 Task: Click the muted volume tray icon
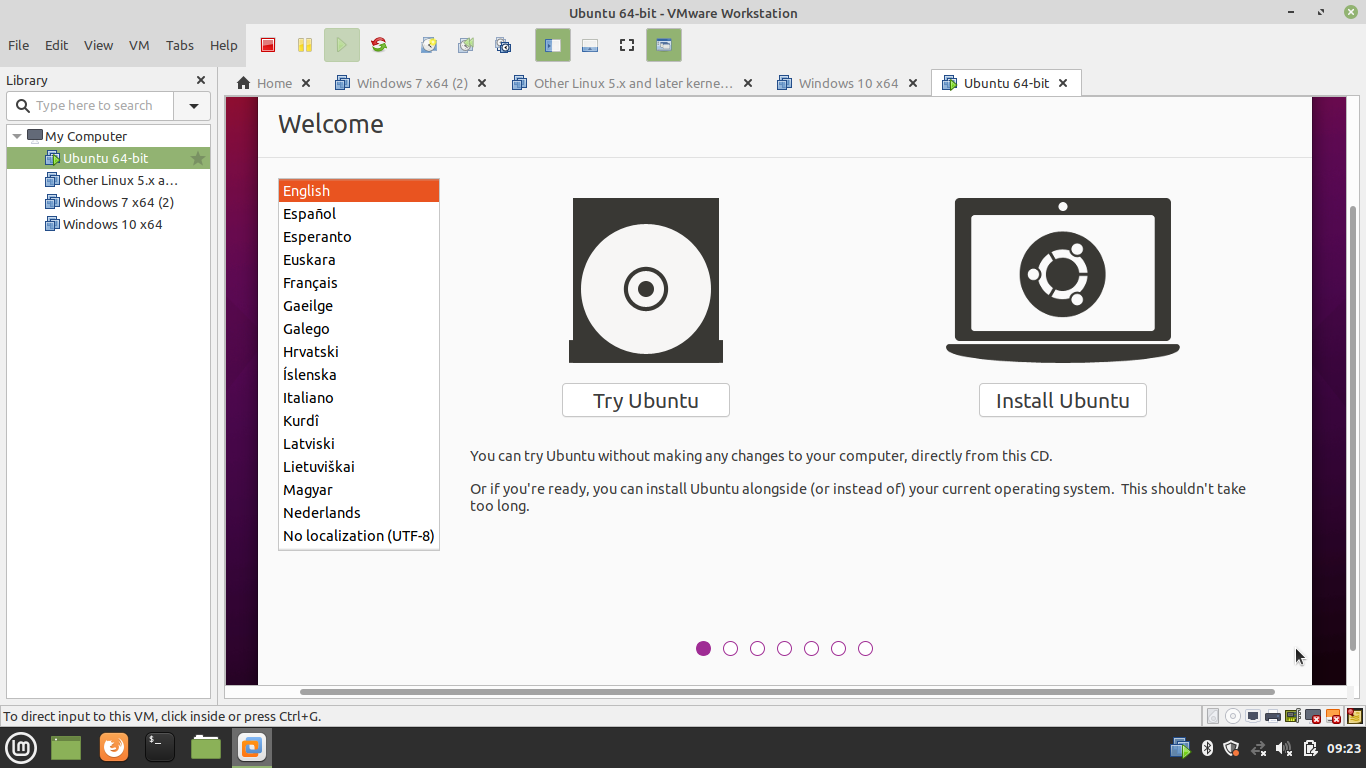[1285, 748]
